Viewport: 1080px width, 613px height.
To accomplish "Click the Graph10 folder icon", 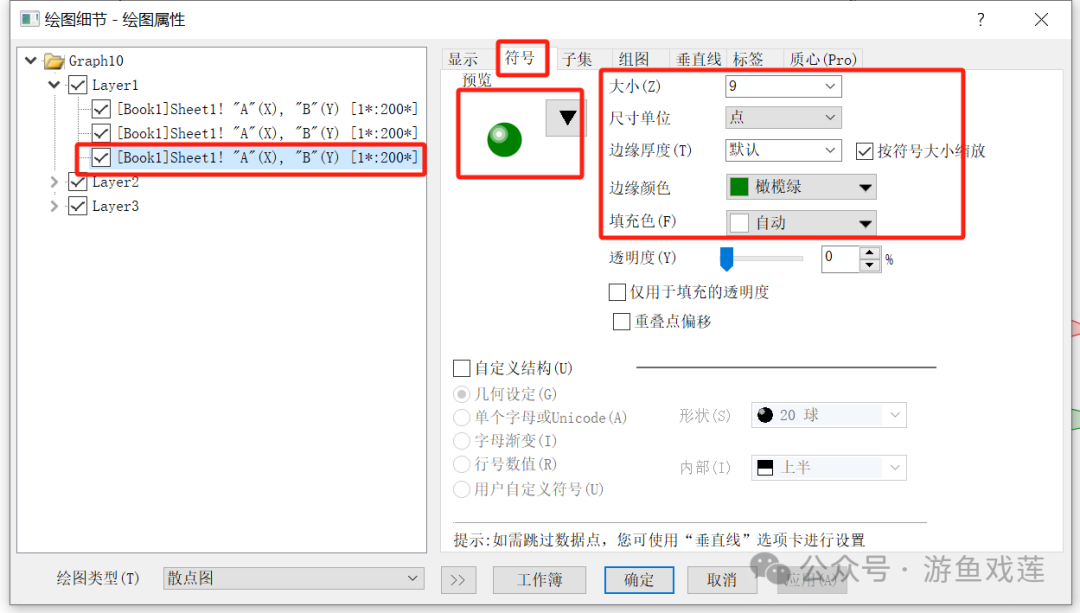I will 54,61.
